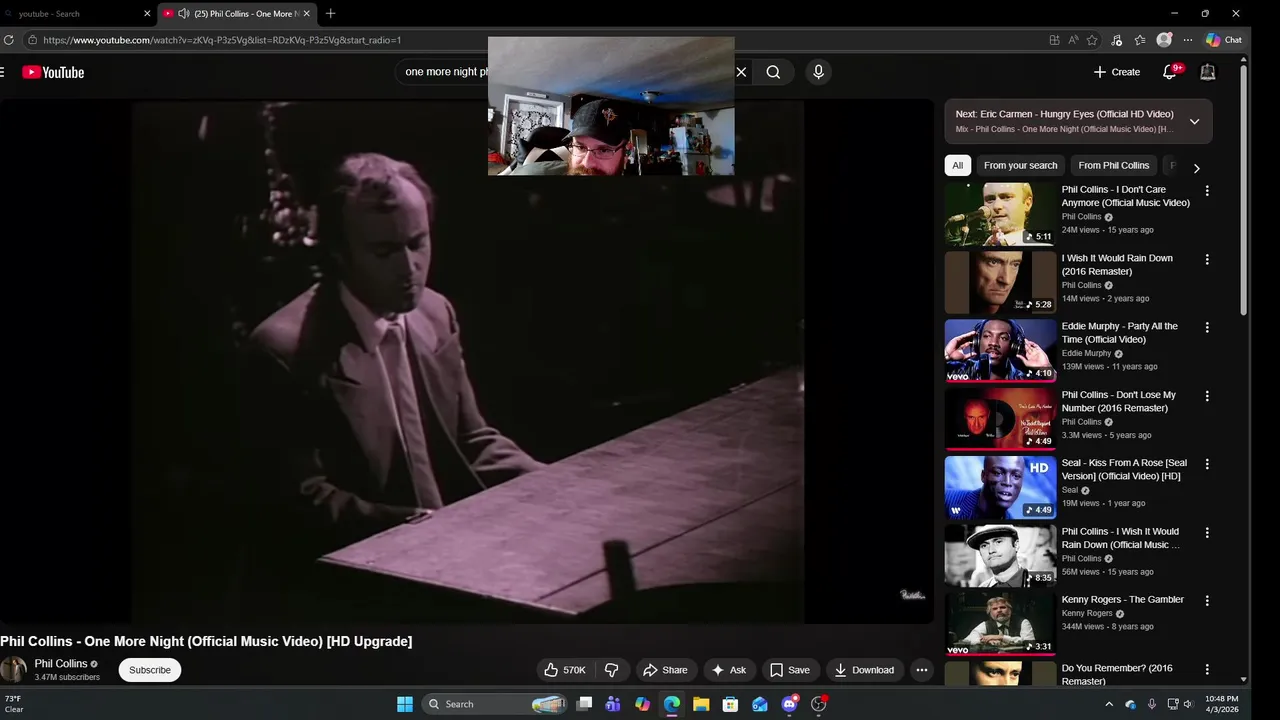Refresh the page

coord(9,40)
